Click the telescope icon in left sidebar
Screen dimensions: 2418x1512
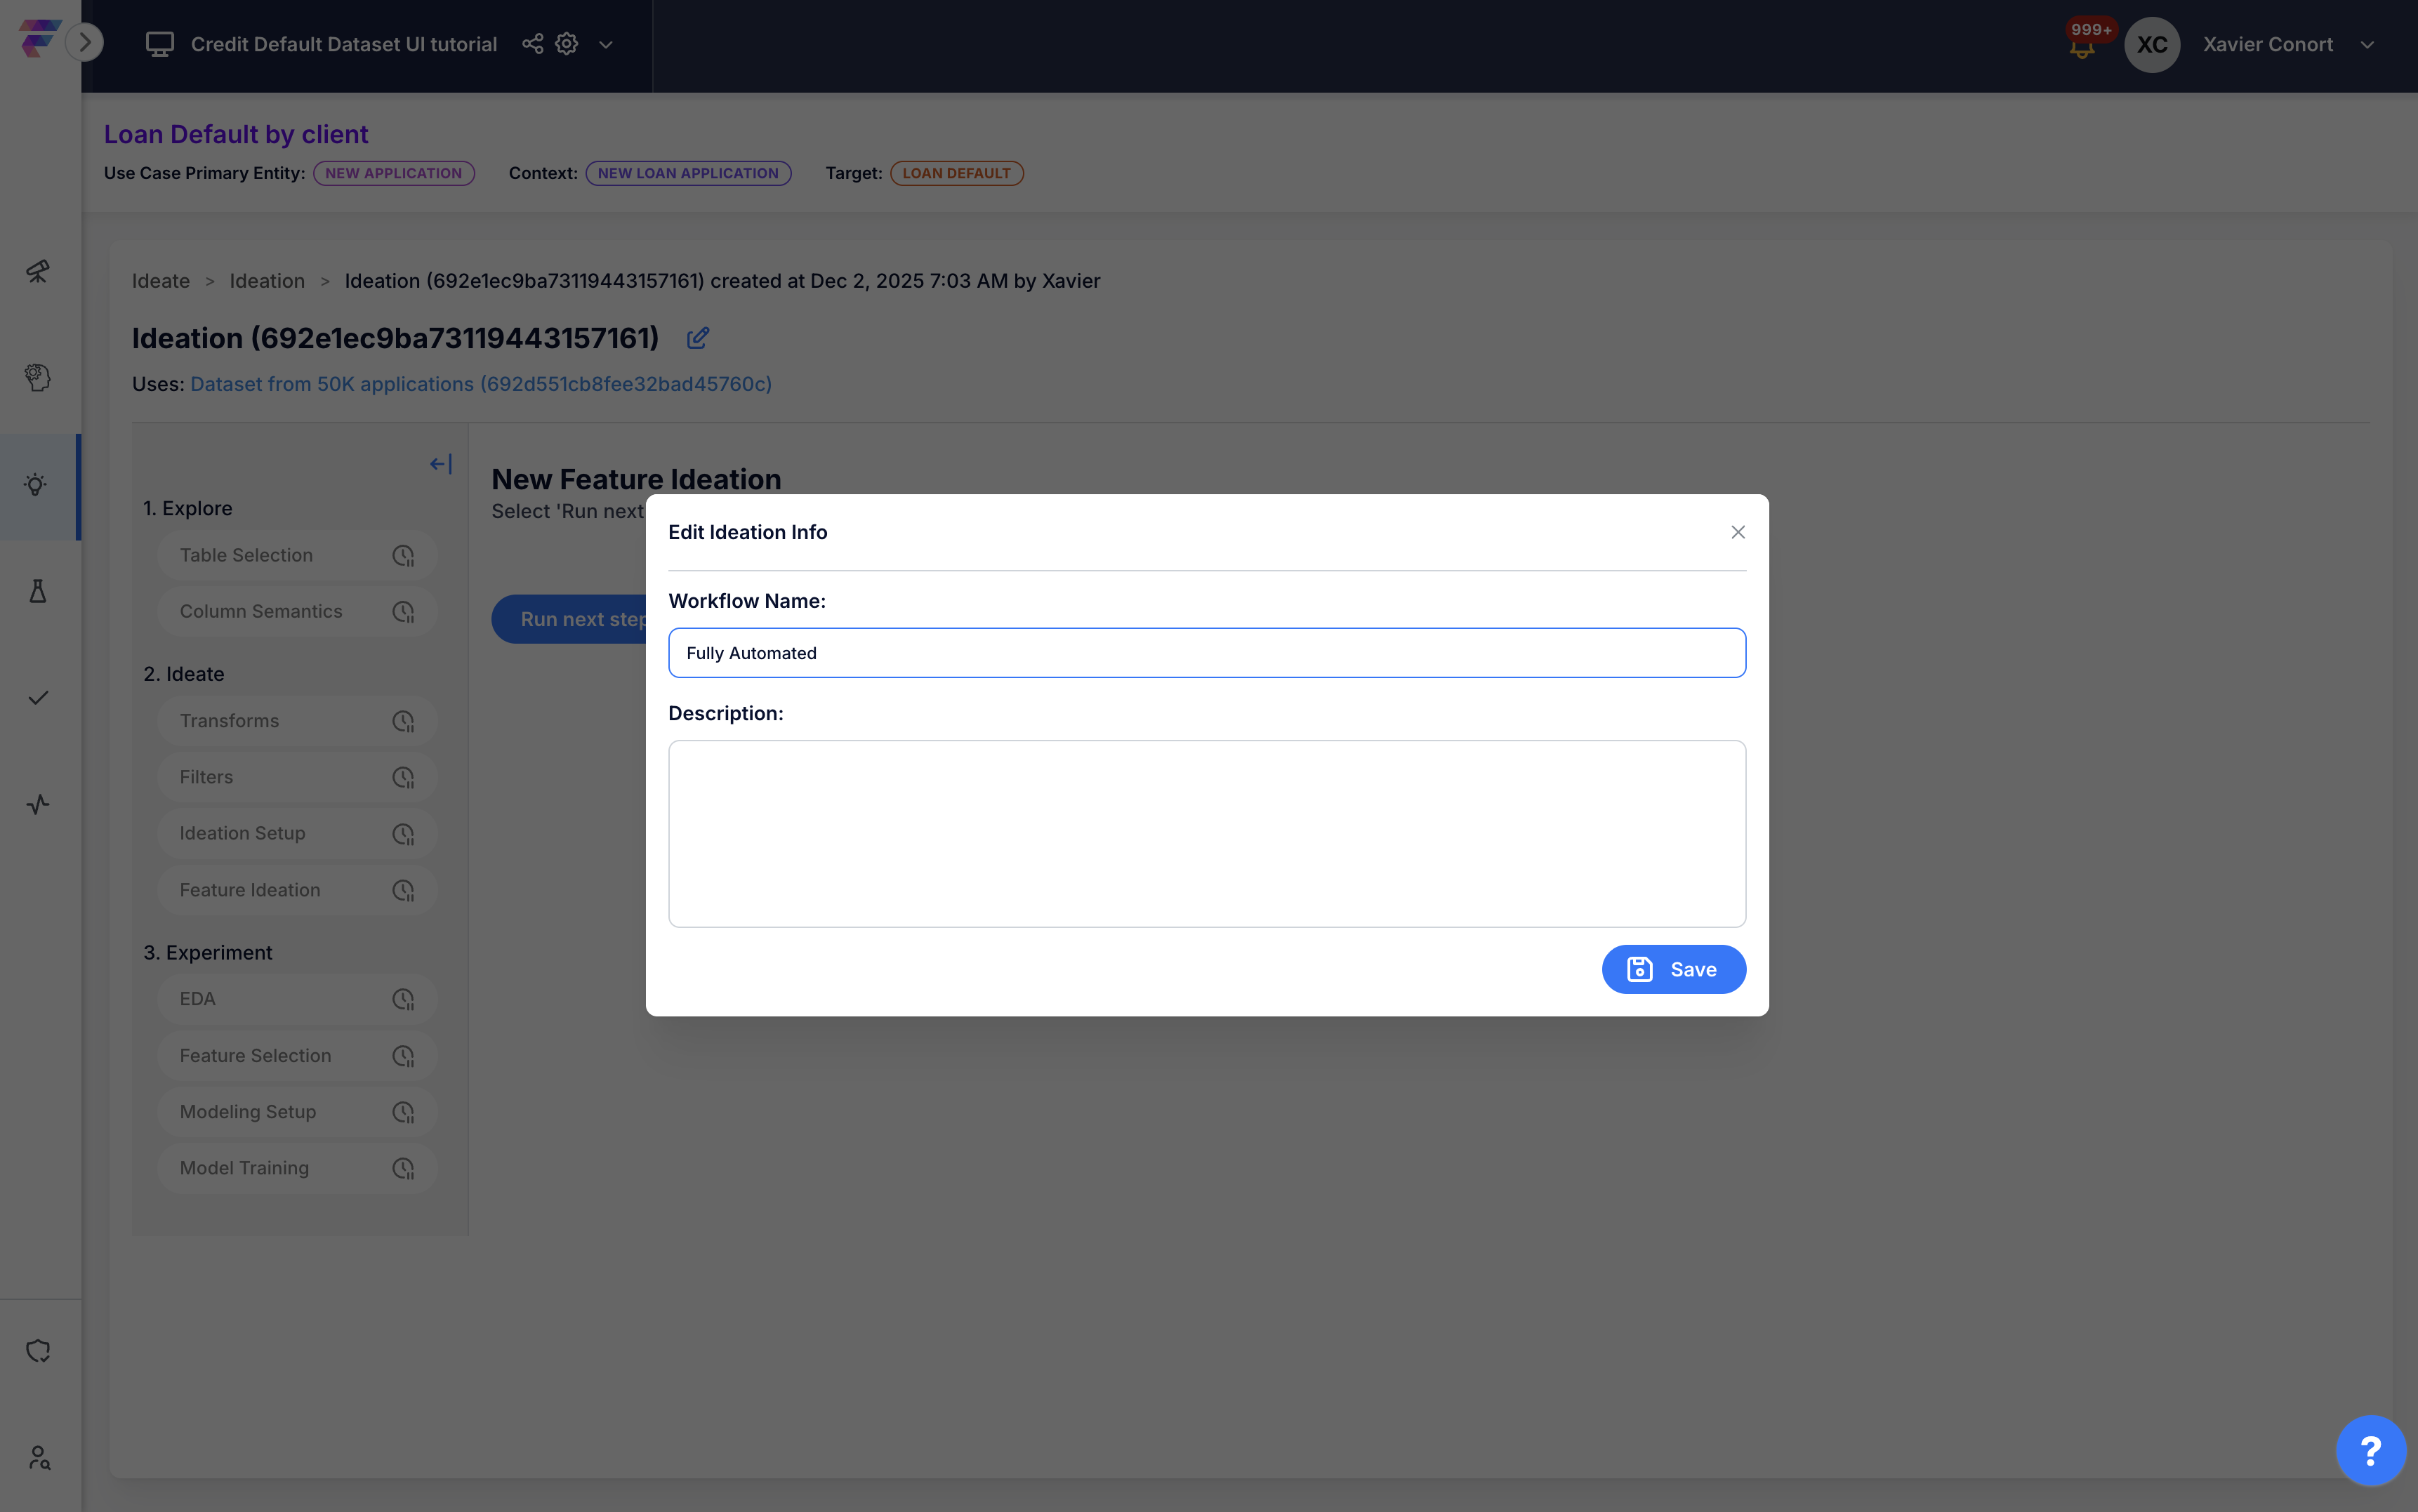click(38, 271)
